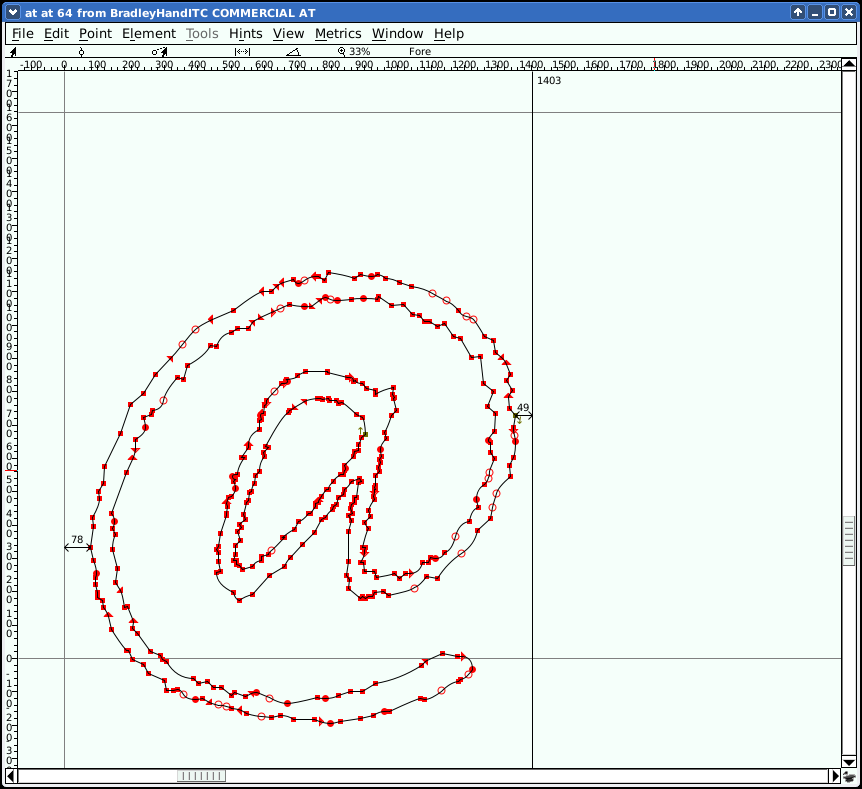Click the pointer position icon in info bar
This screenshot has width=862, height=789.
point(13,51)
